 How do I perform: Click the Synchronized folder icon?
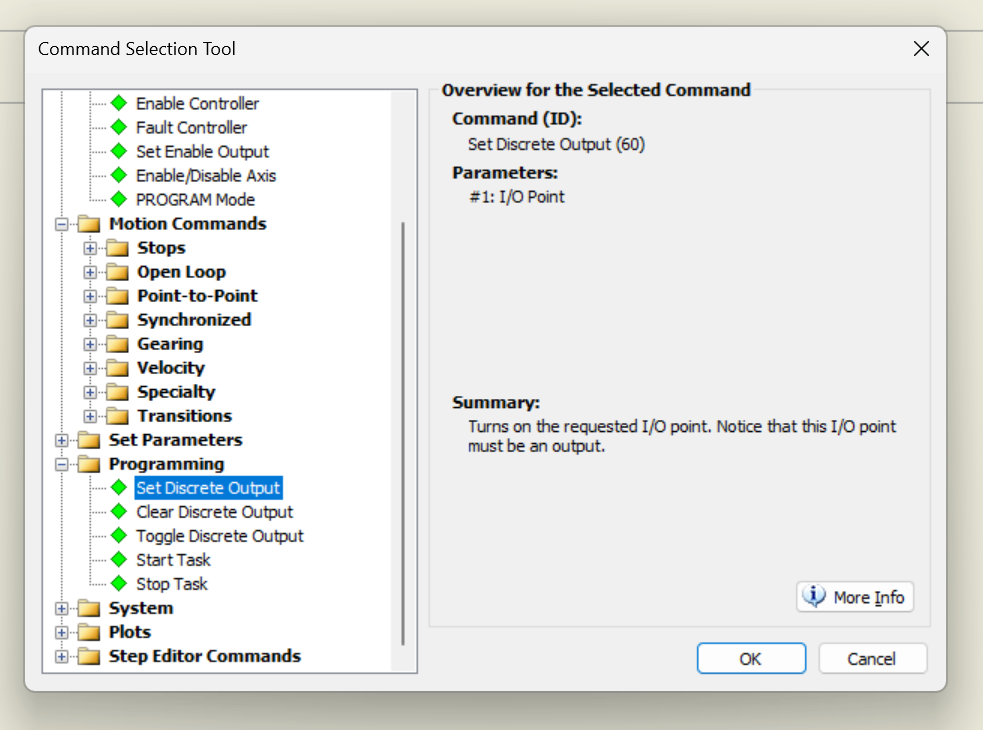click(117, 320)
